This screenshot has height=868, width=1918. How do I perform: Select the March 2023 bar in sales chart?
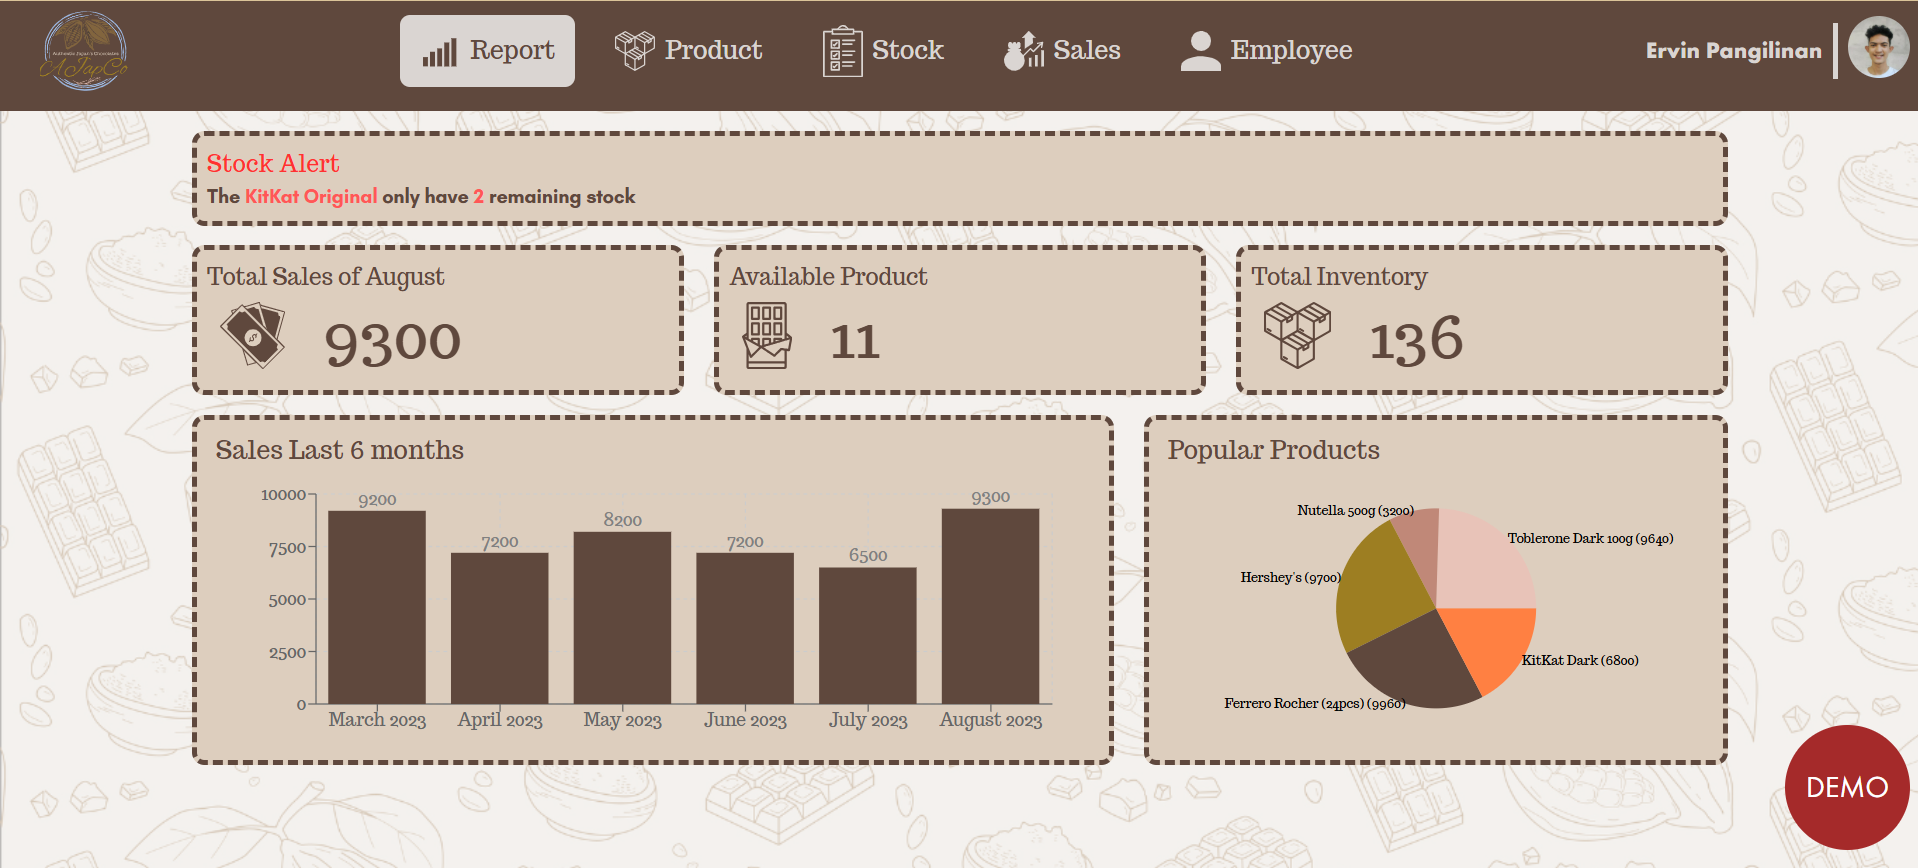tap(377, 607)
